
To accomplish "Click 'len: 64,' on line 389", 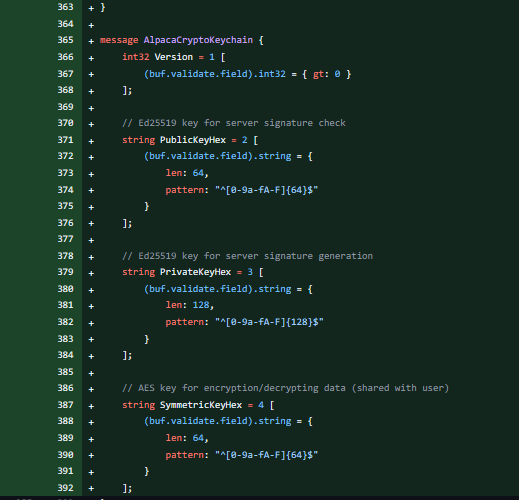I will 187,438.
